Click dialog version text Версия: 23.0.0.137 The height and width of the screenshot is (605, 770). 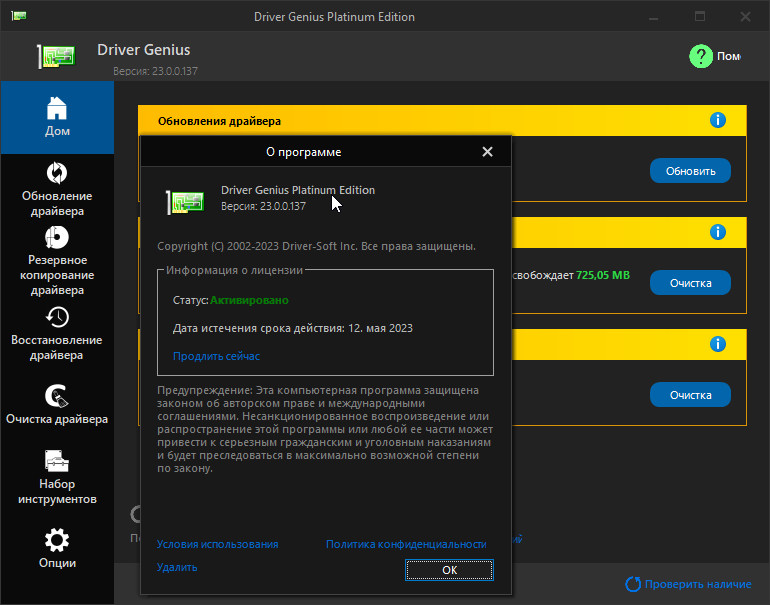263,206
